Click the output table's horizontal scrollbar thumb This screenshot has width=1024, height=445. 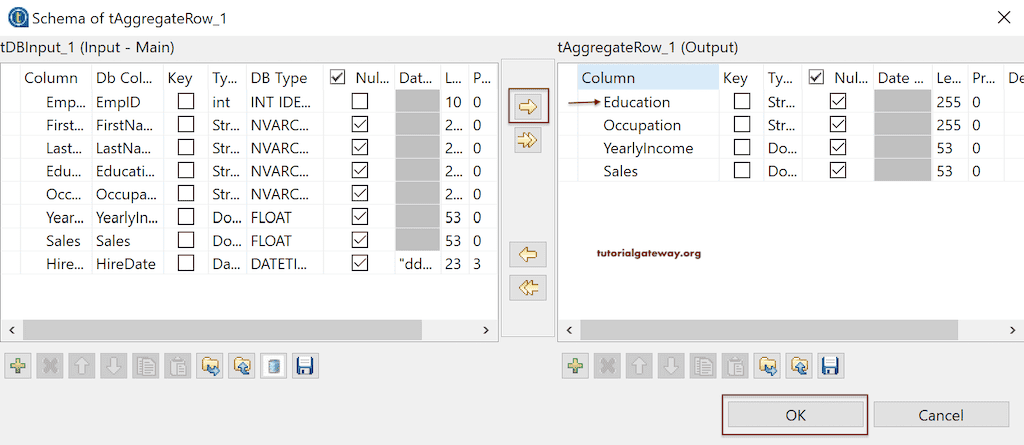[x=769, y=330]
